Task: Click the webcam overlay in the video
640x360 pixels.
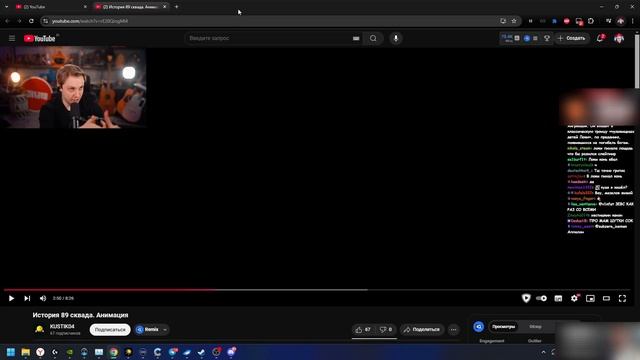Action: click(73, 88)
